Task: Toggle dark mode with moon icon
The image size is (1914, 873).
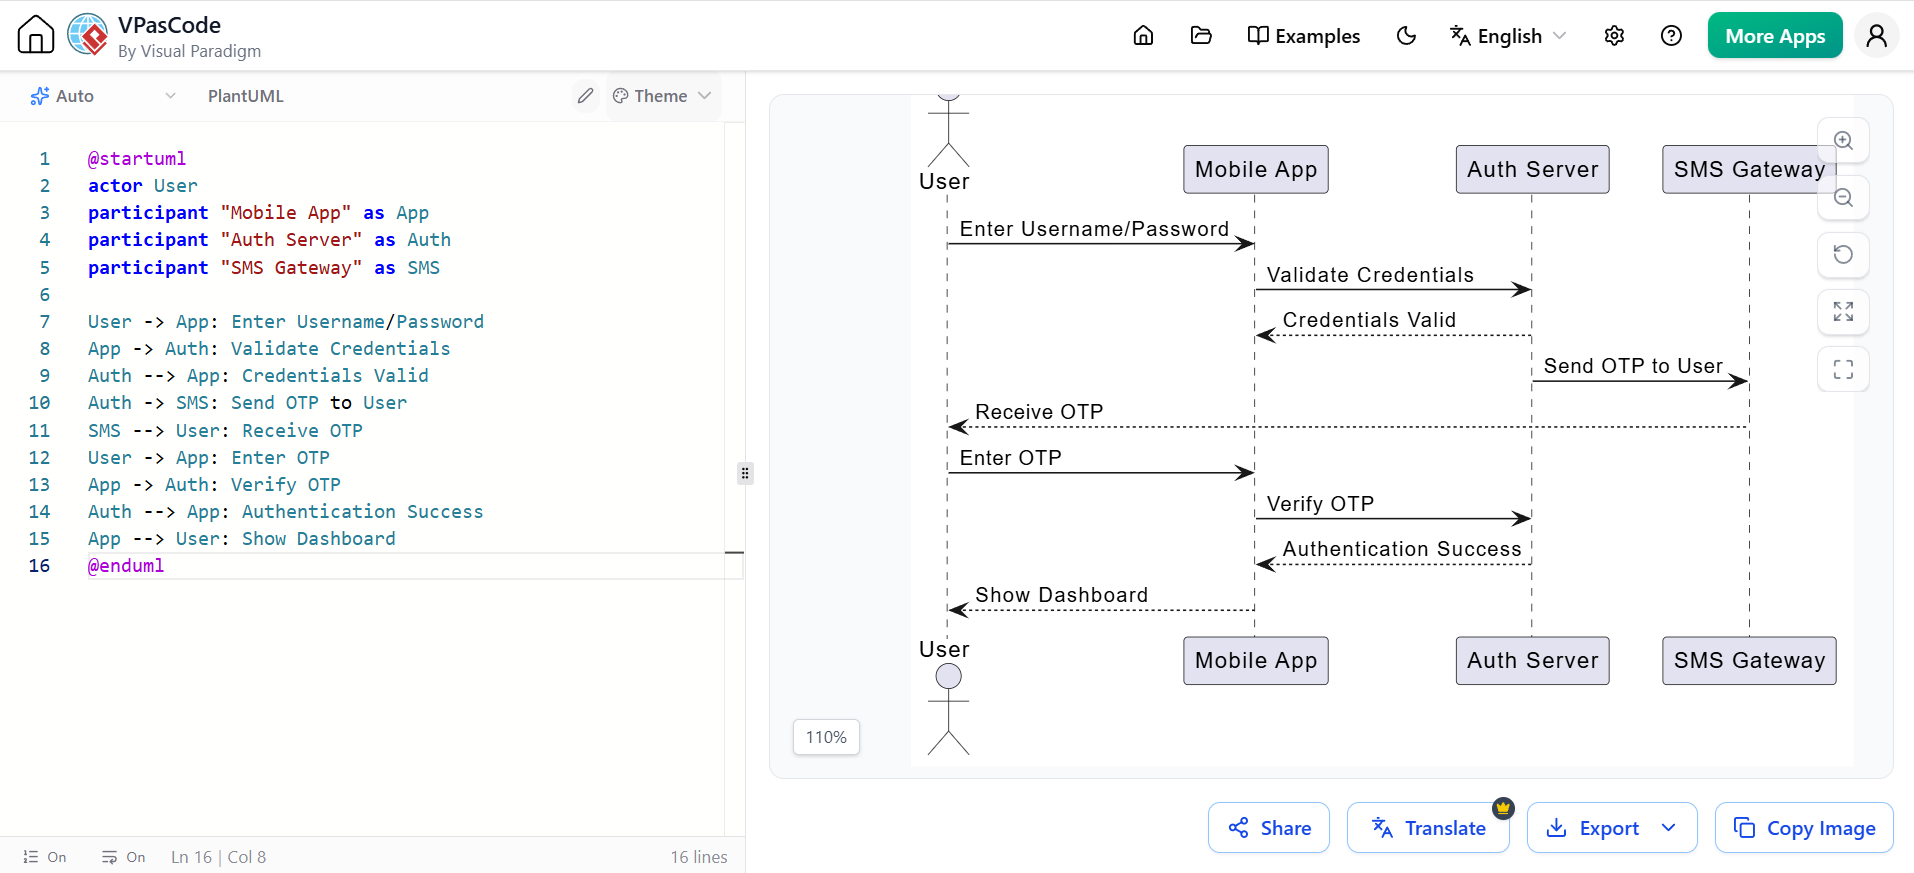Action: pos(1406,36)
